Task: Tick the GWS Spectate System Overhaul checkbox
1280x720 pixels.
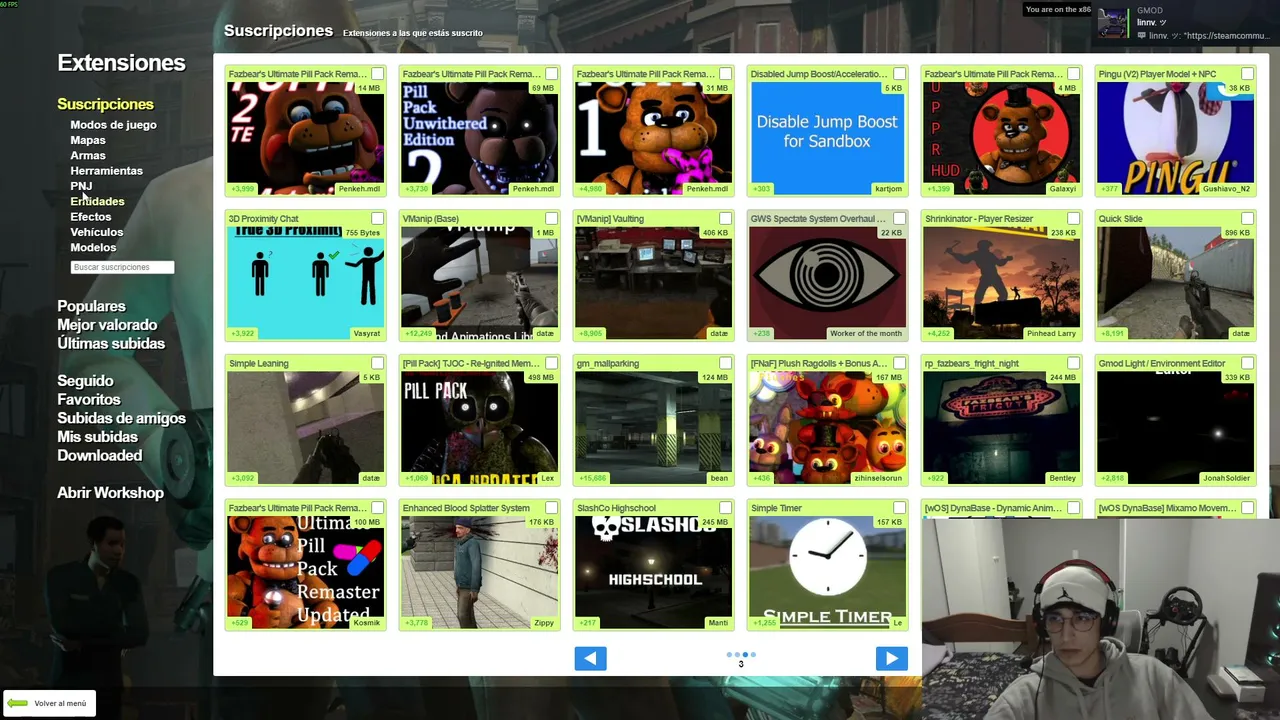Action: tap(900, 219)
